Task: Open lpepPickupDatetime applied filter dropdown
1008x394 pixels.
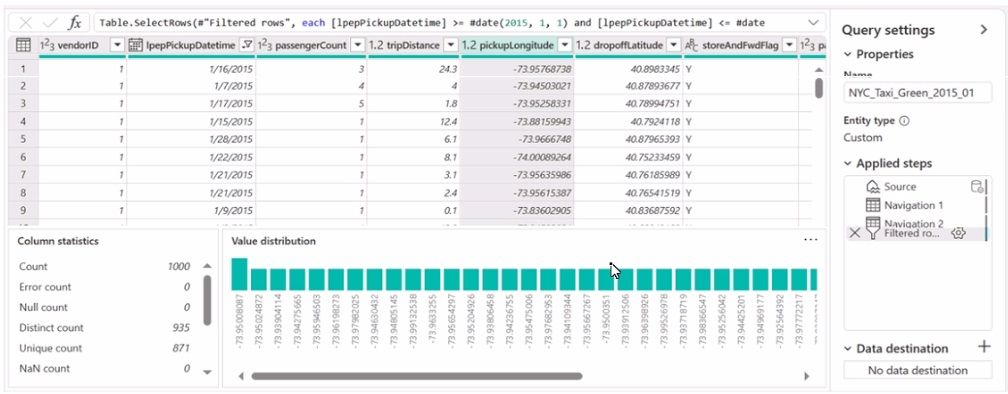Action: 246,46
